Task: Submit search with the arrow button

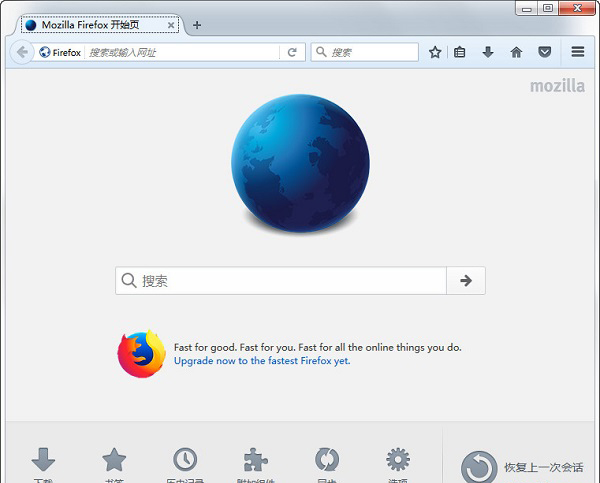Action: [466, 281]
